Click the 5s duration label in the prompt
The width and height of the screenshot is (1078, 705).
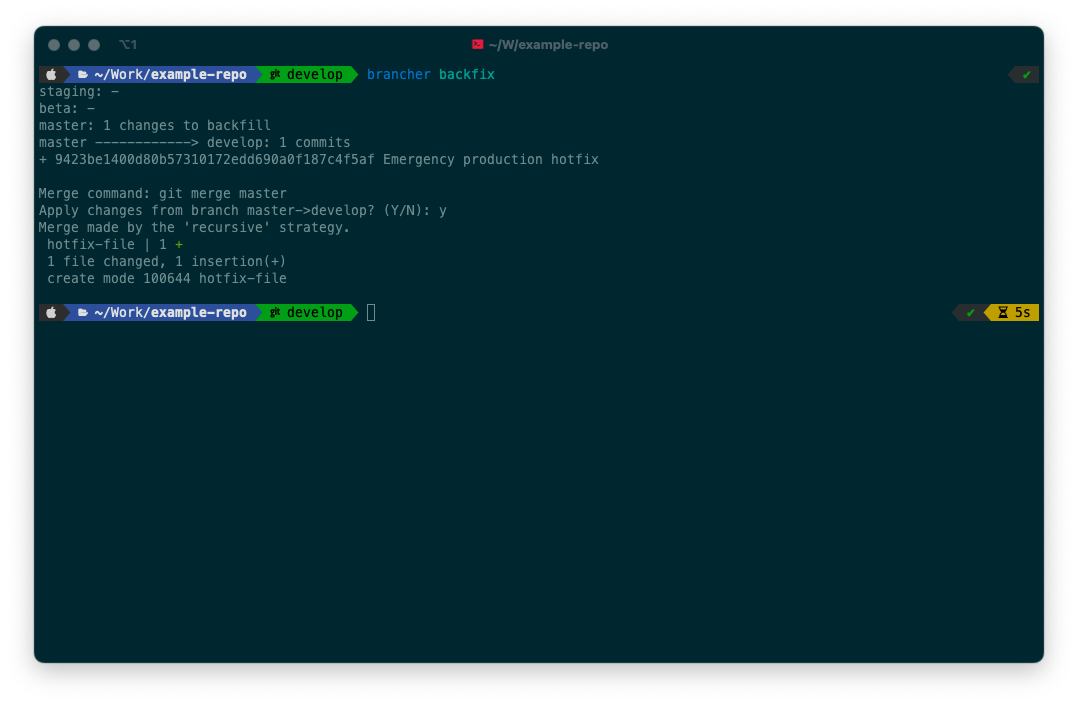(x=1022, y=312)
